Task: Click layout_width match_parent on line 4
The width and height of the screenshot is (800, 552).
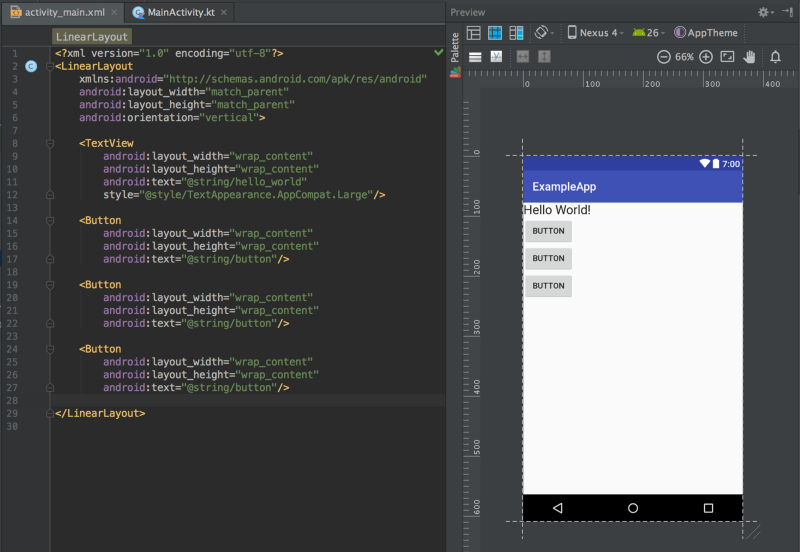Action: (184, 92)
